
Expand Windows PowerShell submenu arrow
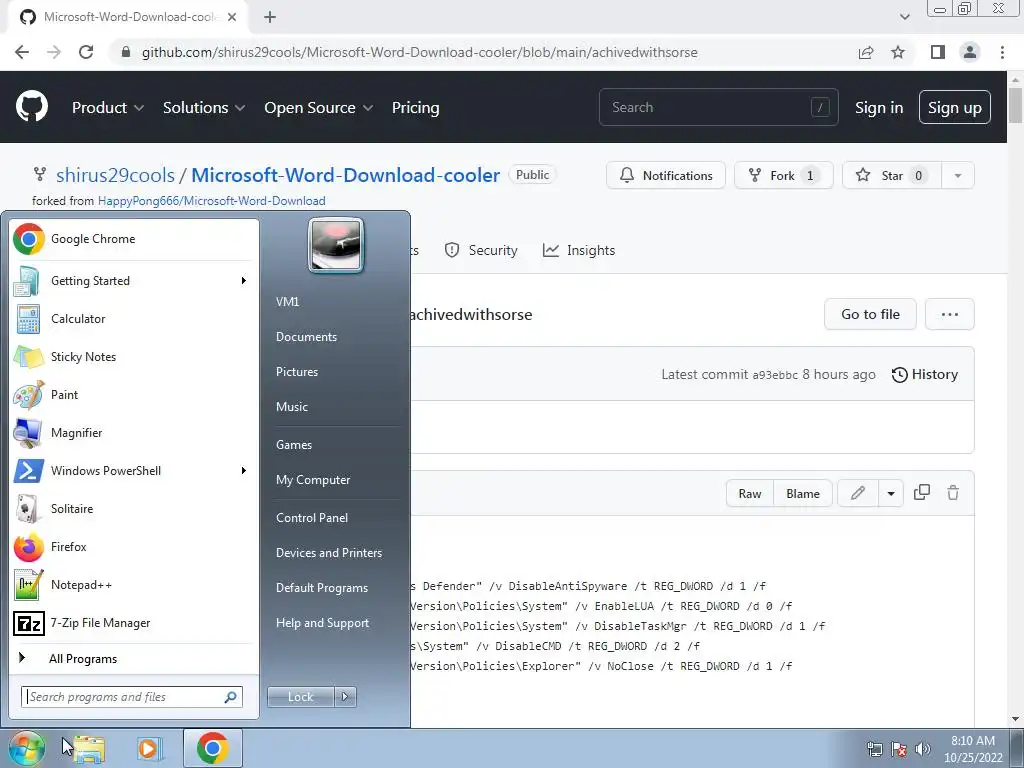click(x=244, y=470)
